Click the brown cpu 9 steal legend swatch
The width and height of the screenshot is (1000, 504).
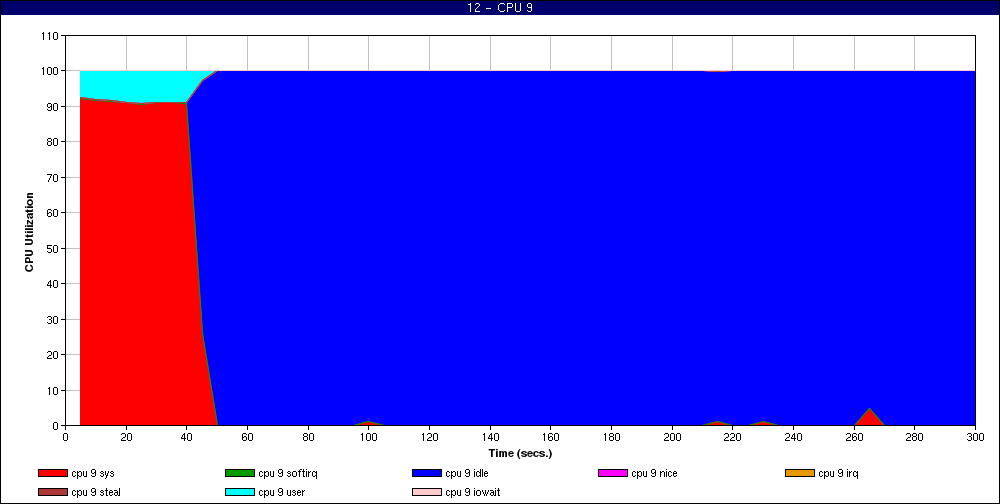point(53,492)
